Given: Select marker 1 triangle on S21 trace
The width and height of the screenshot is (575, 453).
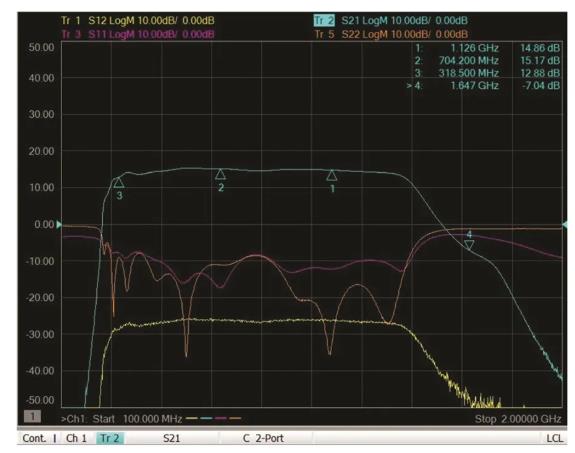Looking at the screenshot, I should (x=332, y=175).
